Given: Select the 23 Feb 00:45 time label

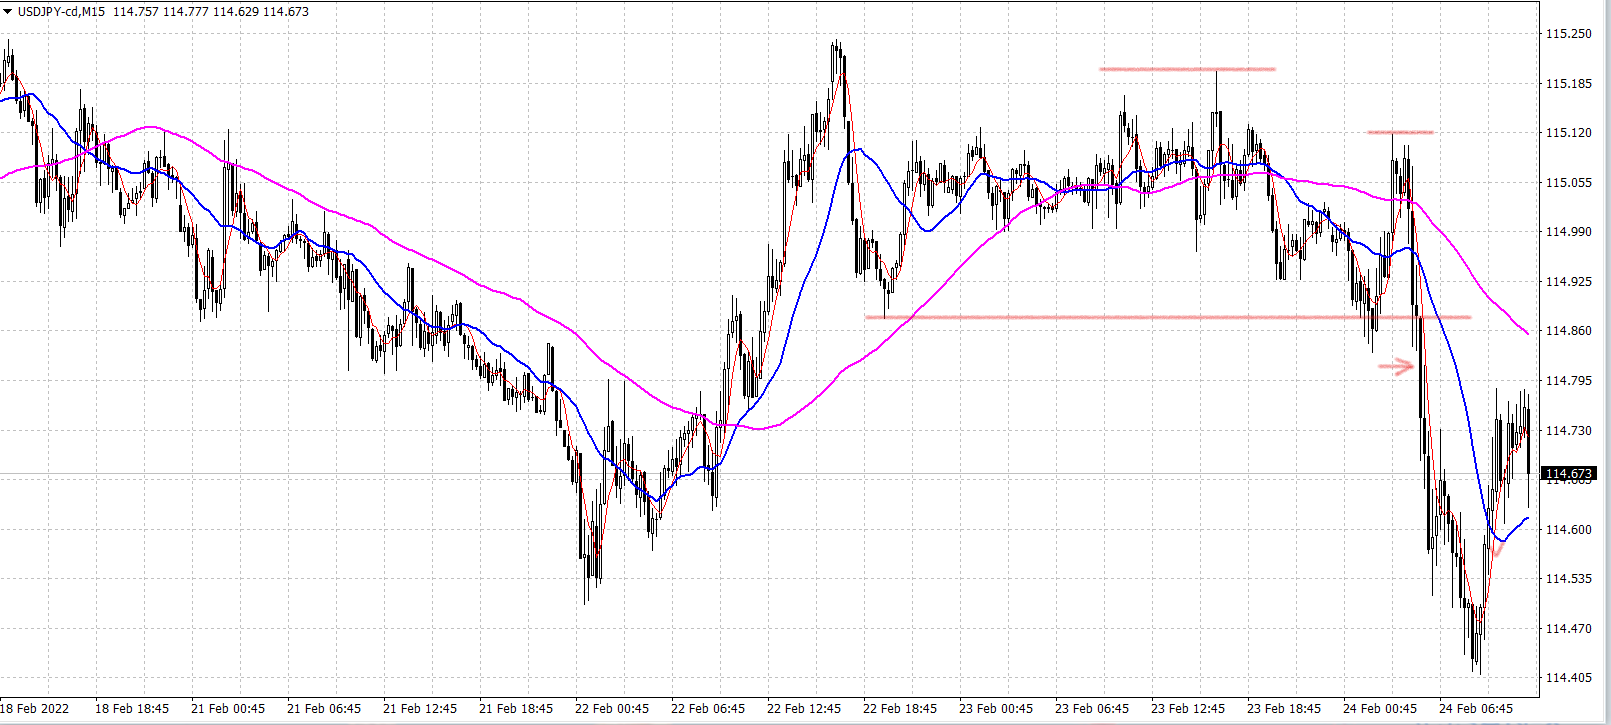Looking at the screenshot, I should pyautogui.click(x=996, y=708).
